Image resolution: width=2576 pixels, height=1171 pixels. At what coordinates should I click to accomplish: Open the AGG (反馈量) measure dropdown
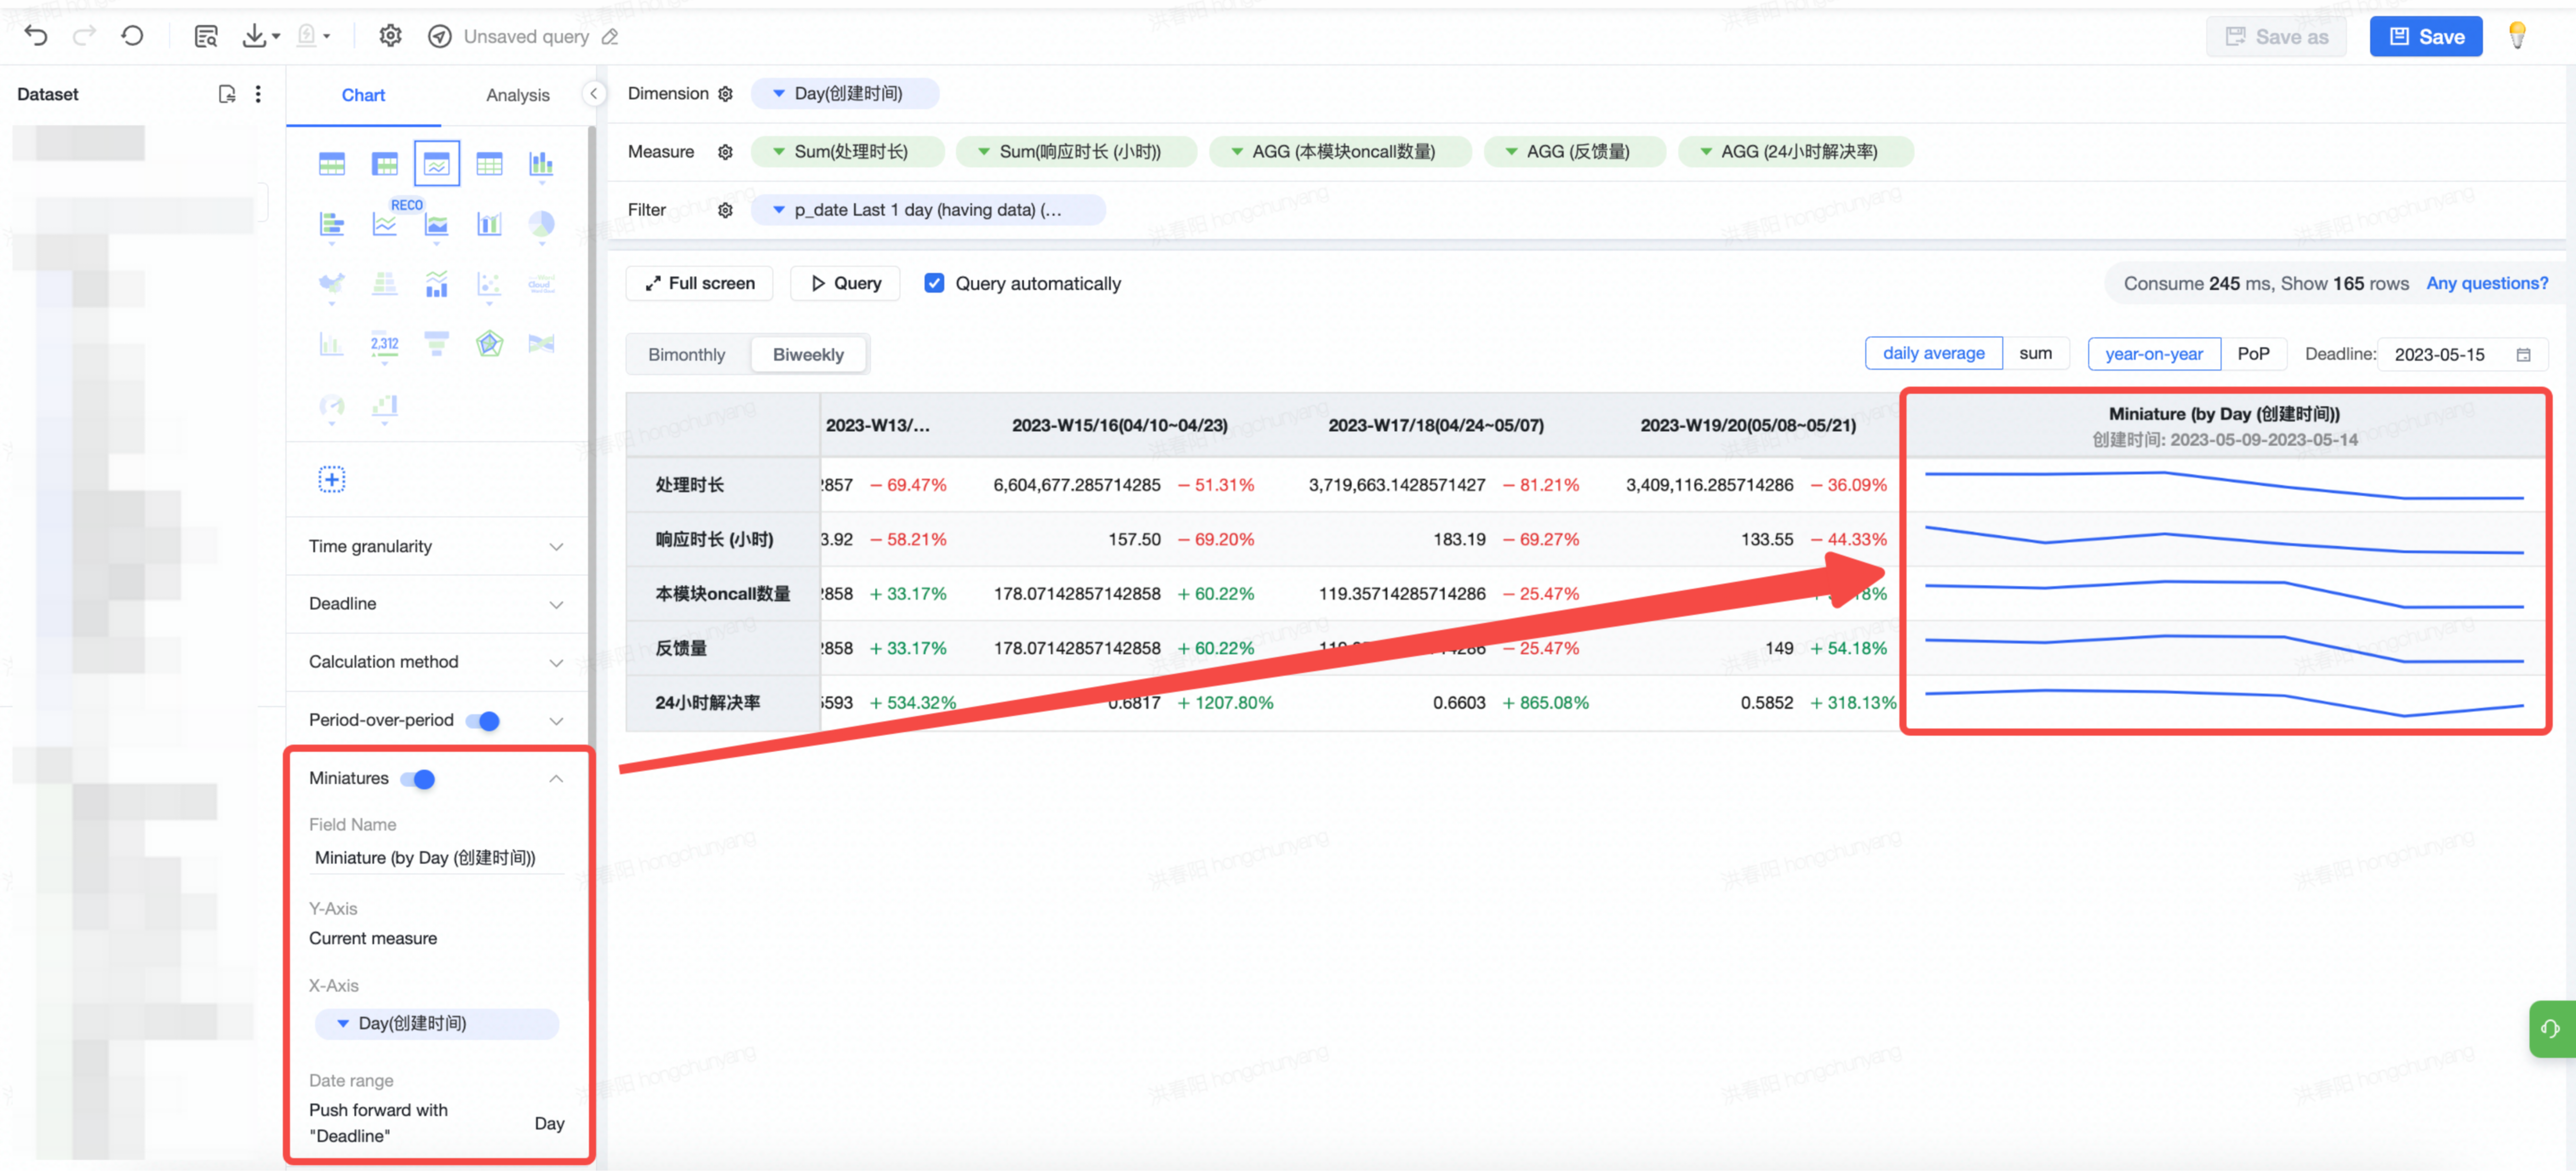point(1575,151)
